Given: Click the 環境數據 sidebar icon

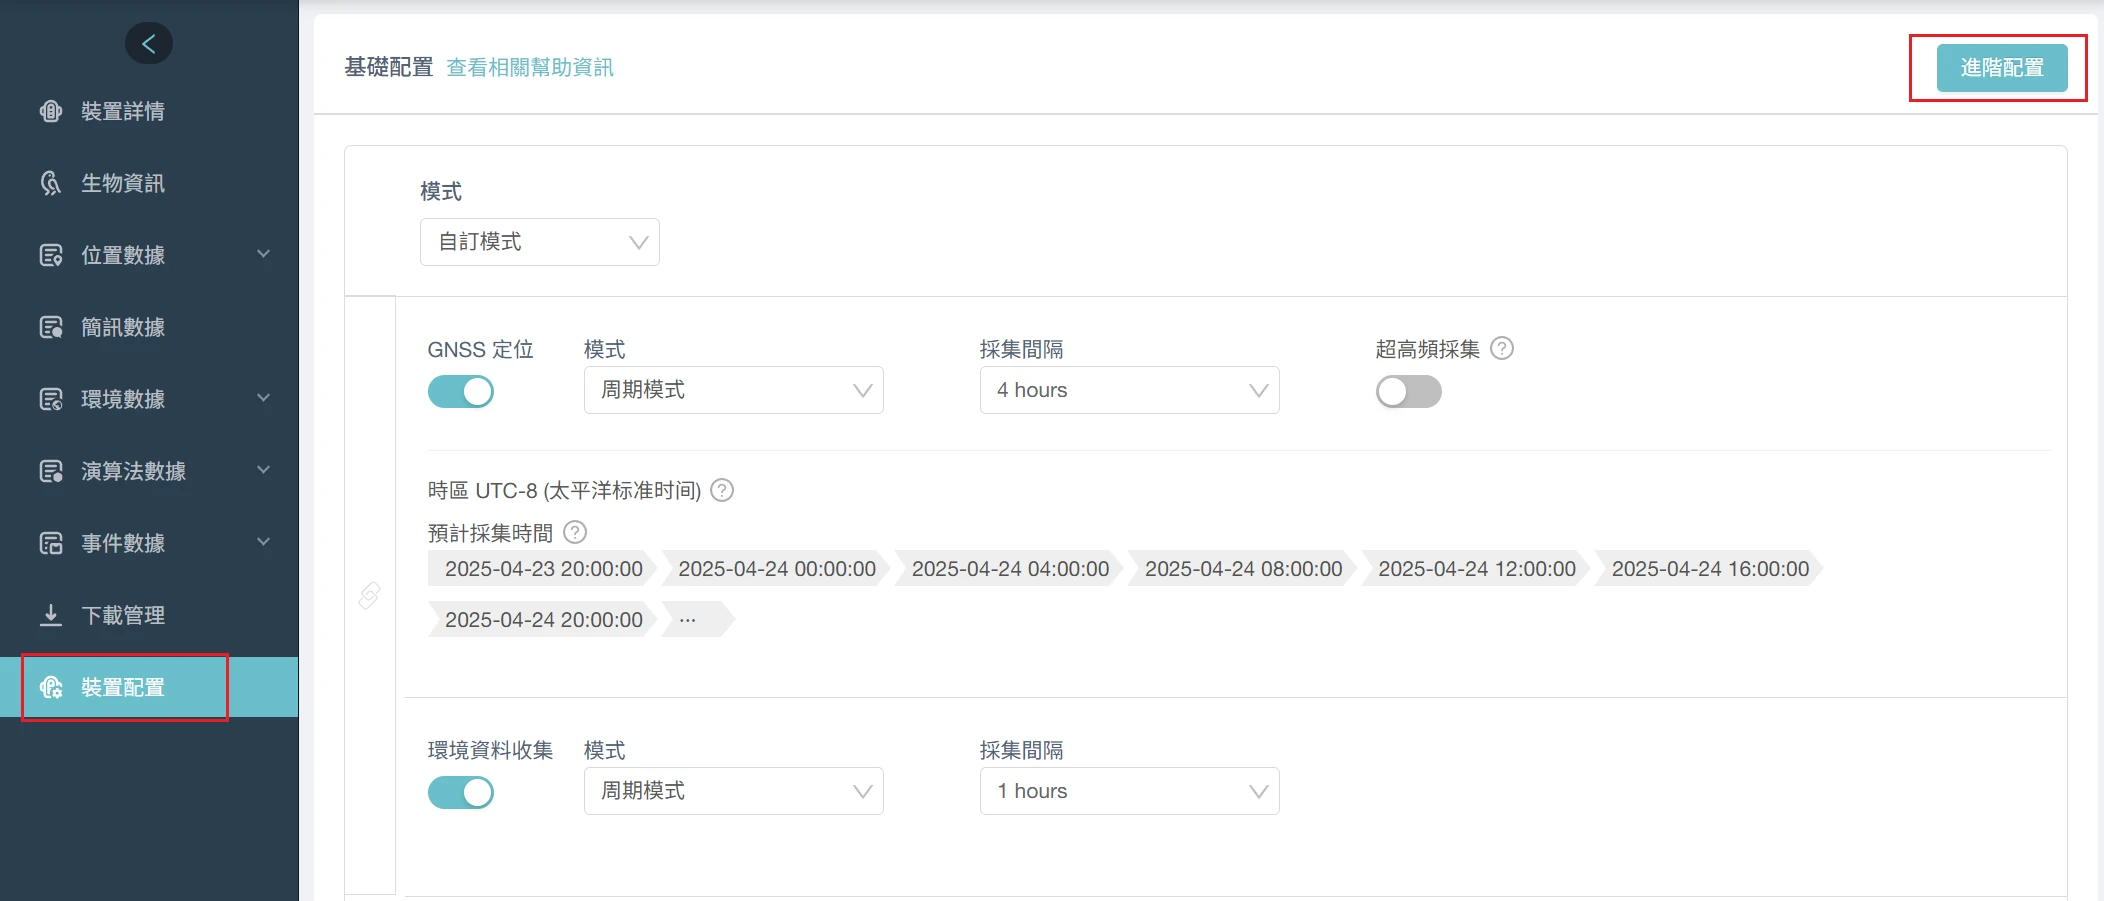Looking at the screenshot, I should tap(51, 399).
